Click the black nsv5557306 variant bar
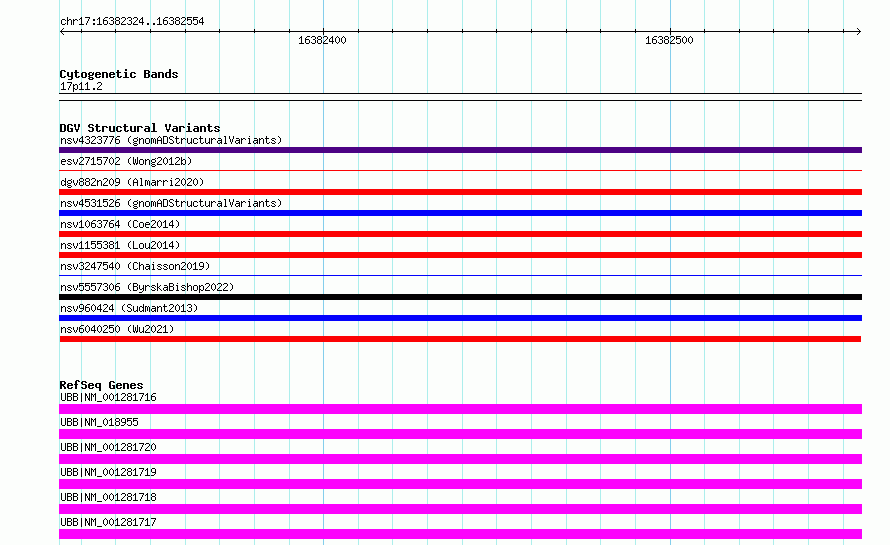The width and height of the screenshot is (890, 545). point(460,297)
